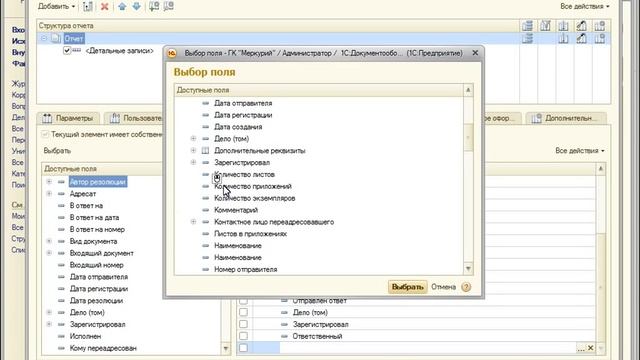Viewport: 640px width, 360px height.
Task: Select Дата отправителя in dialog
Action: pos(243,103)
